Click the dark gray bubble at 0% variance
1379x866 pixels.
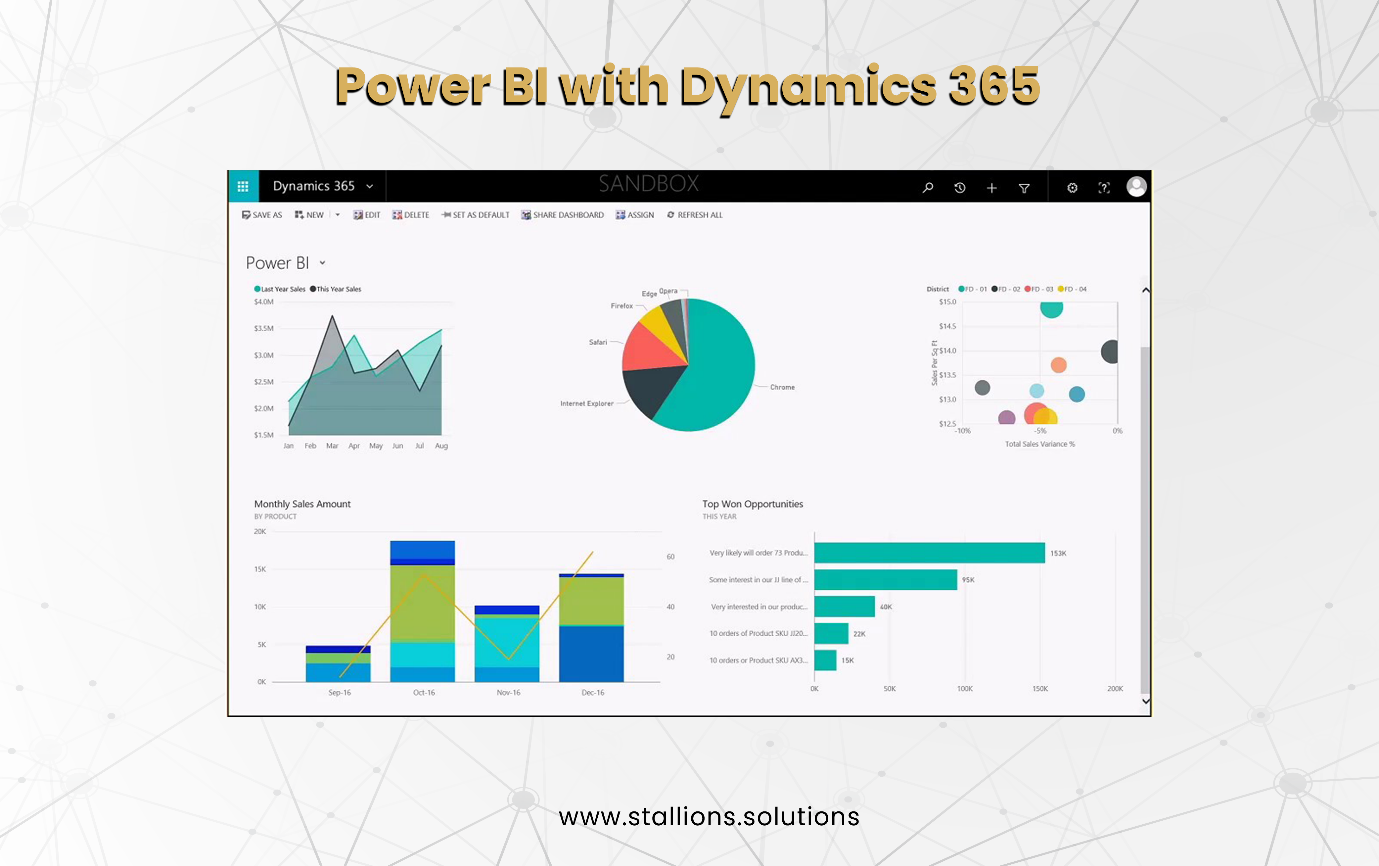coord(1110,352)
